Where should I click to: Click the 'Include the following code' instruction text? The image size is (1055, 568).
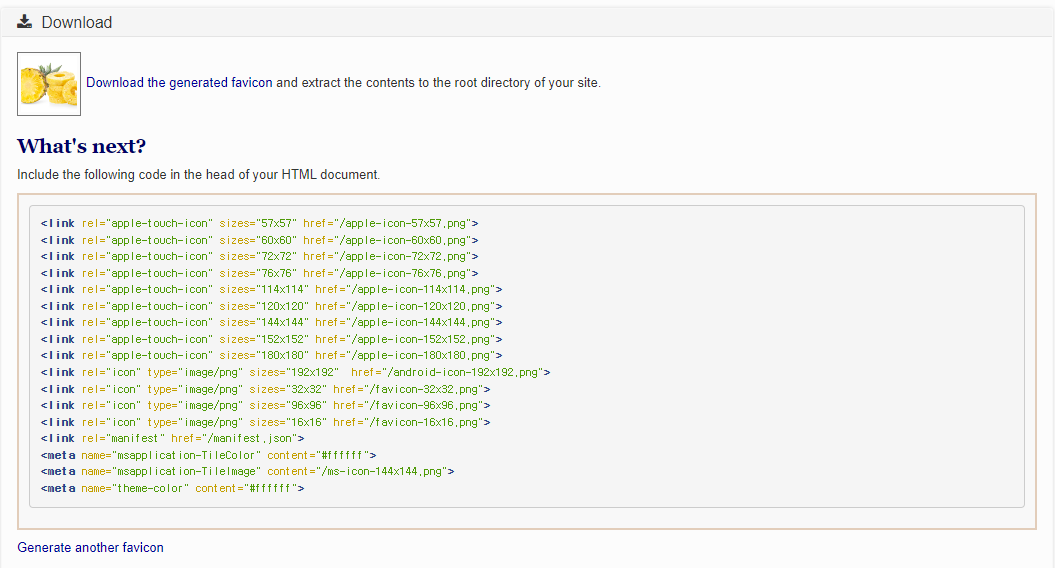(x=198, y=174)
